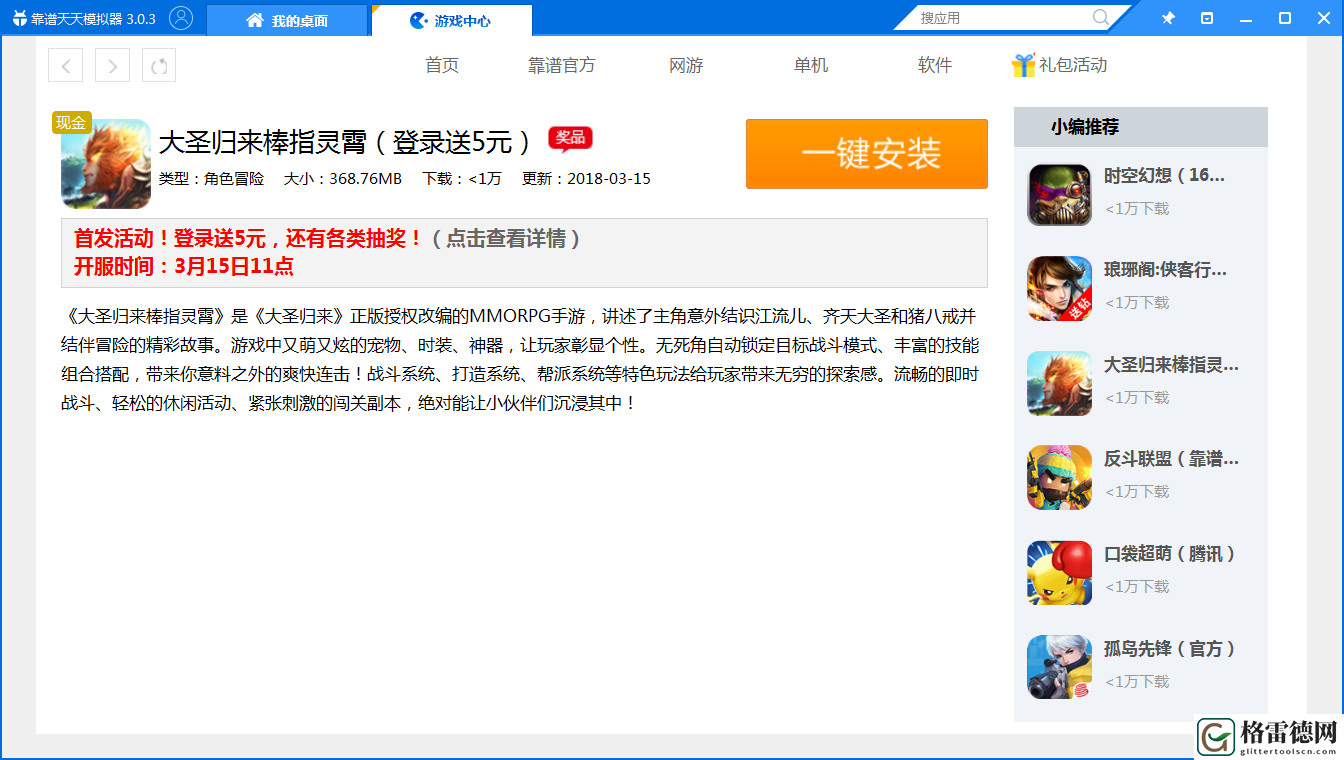The image size is (1344, 760).
Task: Open the 软件 navigation item
Action: click(x=935, y=65)
